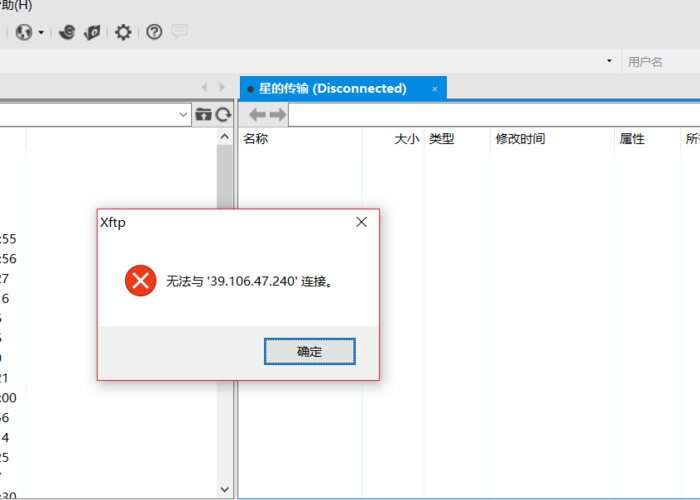The height and width of the screenshot is (500, 700).
Task: Click the red error icon in the dialog
Action: [141, 281]
